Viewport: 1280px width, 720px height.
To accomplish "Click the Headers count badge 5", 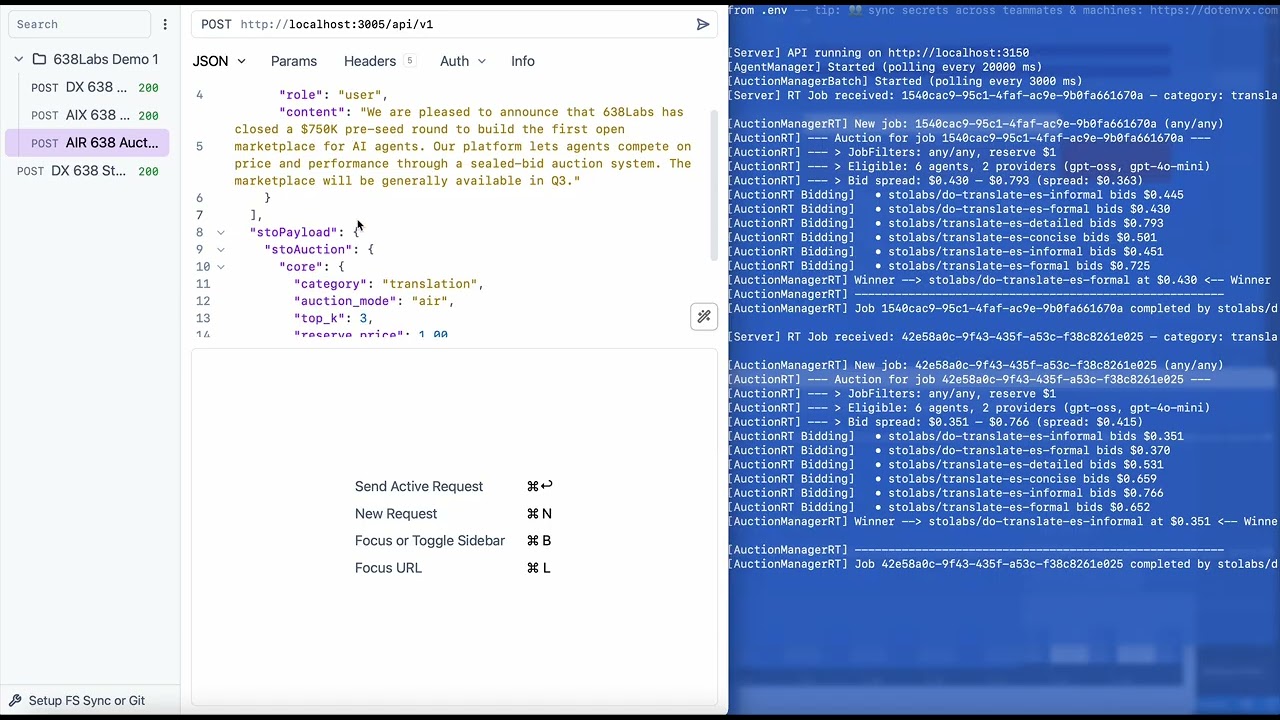I will 409,61.
